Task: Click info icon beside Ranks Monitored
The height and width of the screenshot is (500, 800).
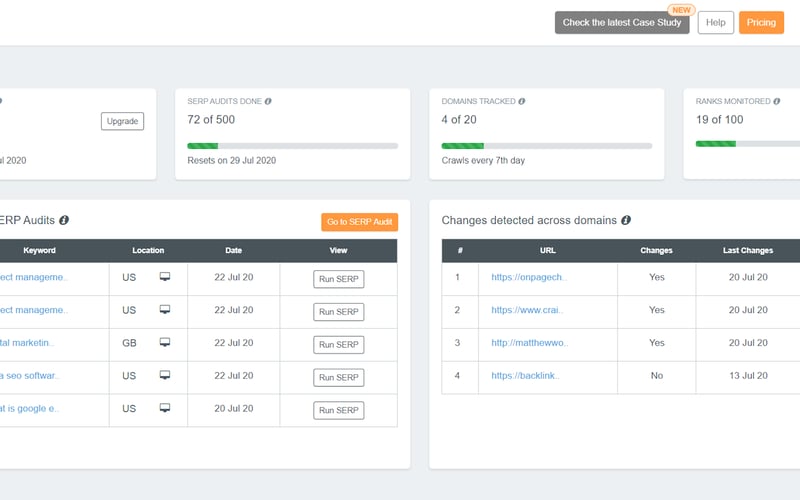Action: [777, 102]
